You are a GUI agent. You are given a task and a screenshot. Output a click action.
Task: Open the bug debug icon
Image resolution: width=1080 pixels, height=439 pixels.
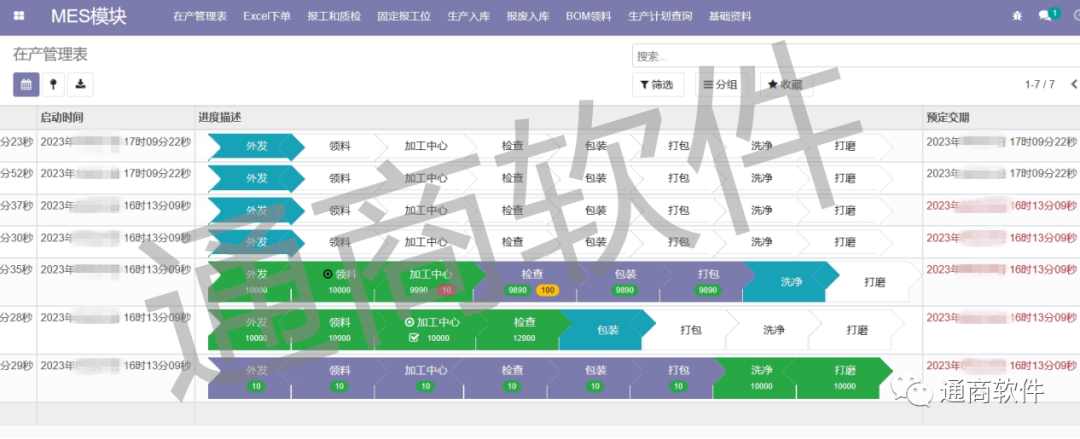pyautogui.click(x=1017, y=16)
